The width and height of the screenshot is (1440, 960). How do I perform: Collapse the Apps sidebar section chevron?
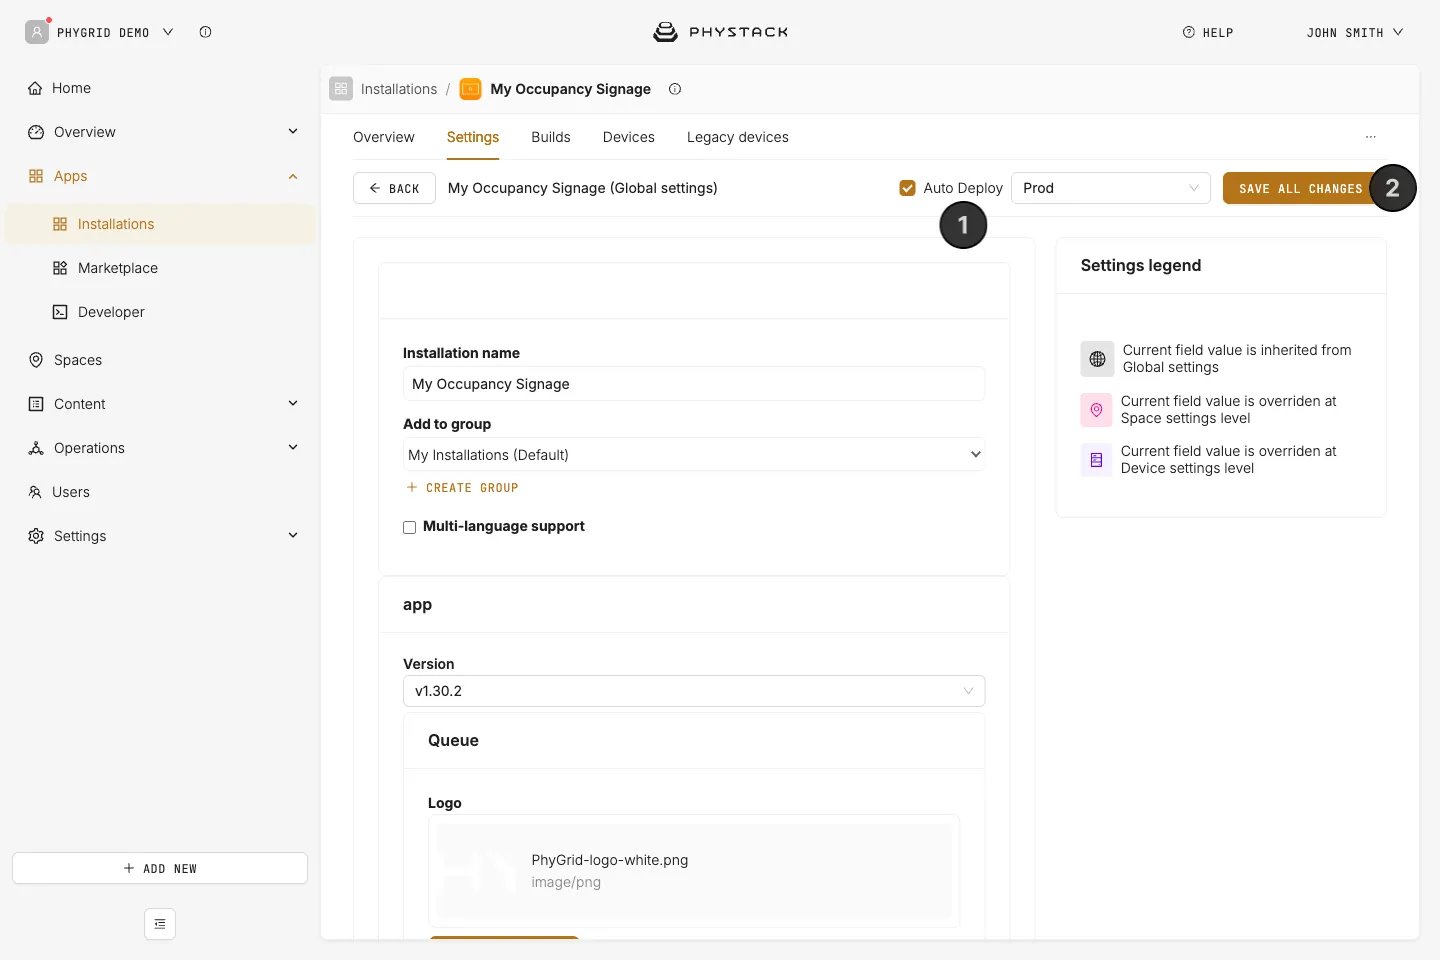click(293, 176)
